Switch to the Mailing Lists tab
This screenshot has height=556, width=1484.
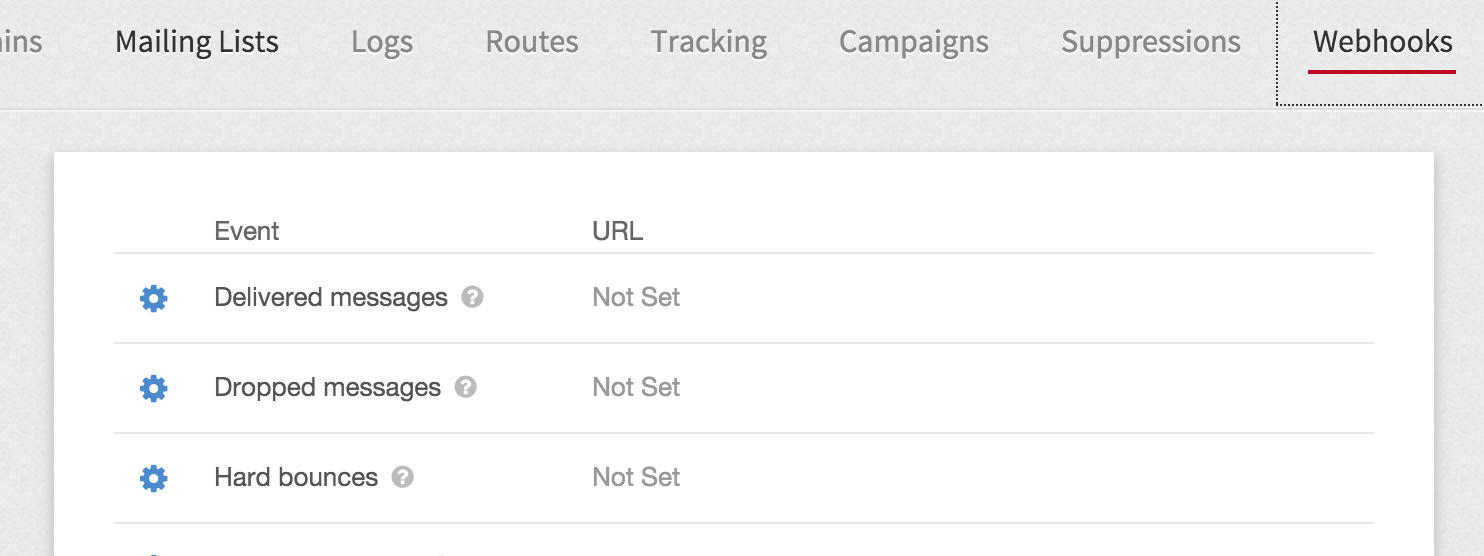(197, 42)
